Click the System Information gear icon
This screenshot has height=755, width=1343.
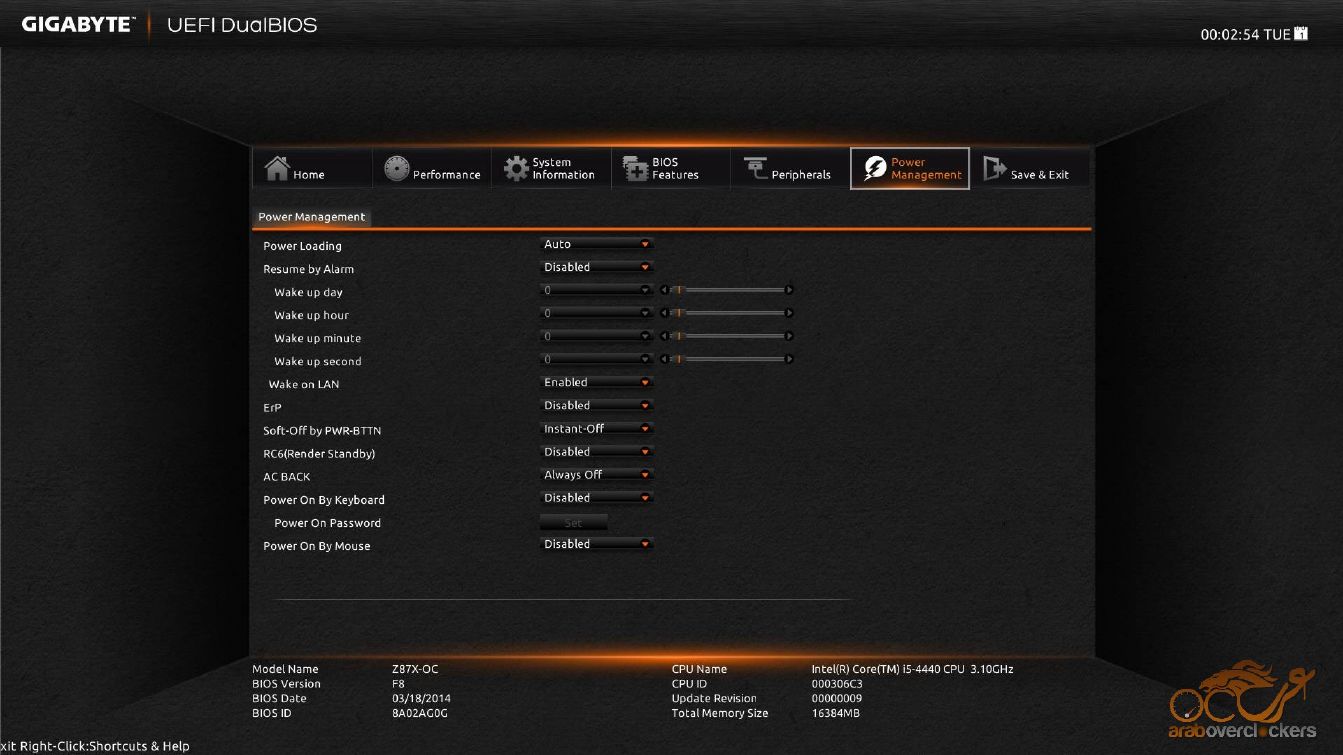(516, 168)
